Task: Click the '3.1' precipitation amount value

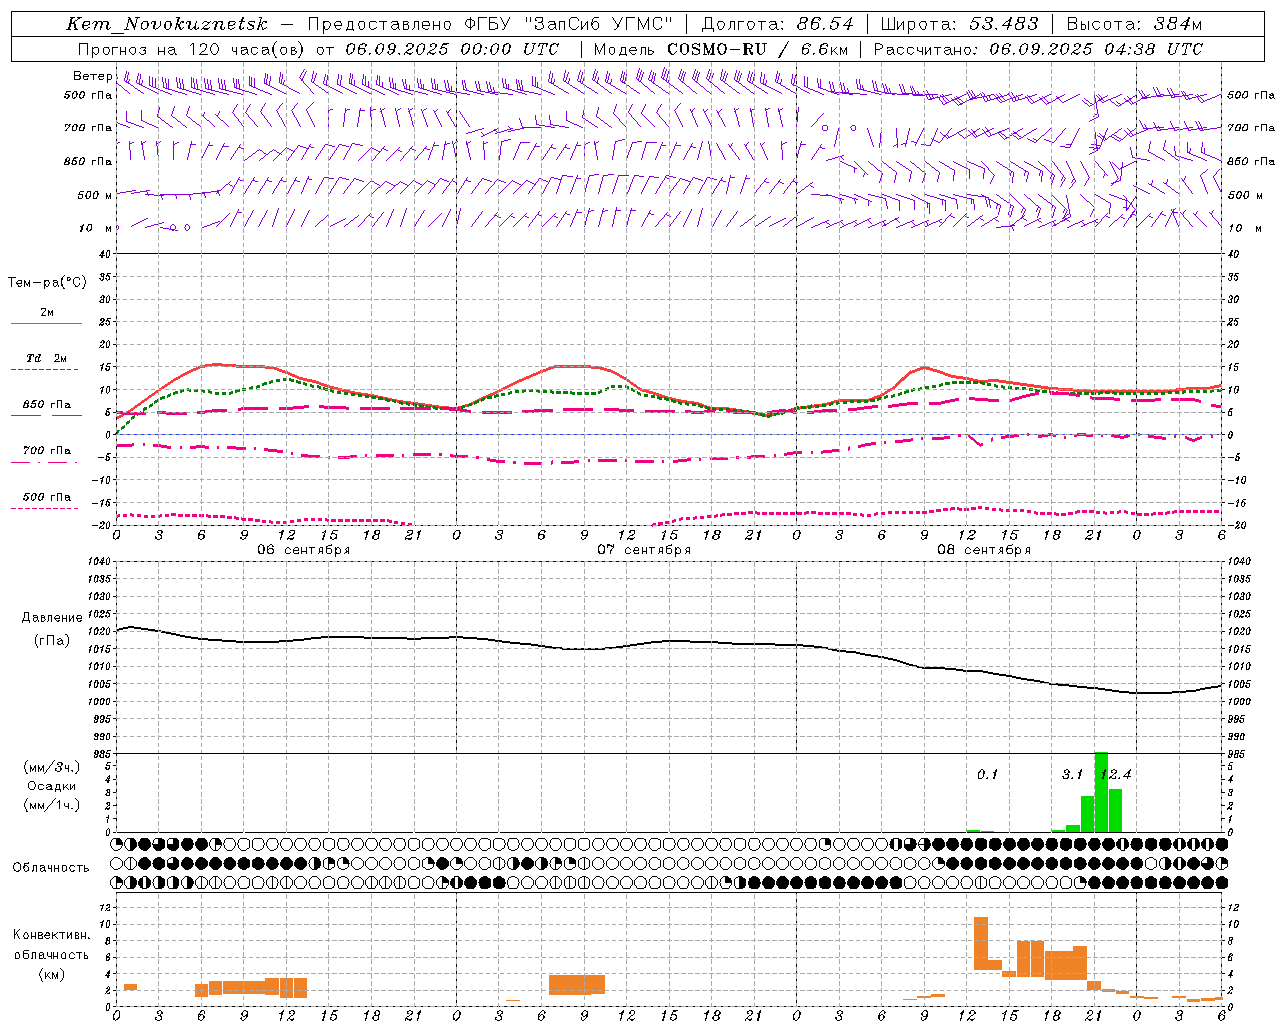Action: point(1072,774)
